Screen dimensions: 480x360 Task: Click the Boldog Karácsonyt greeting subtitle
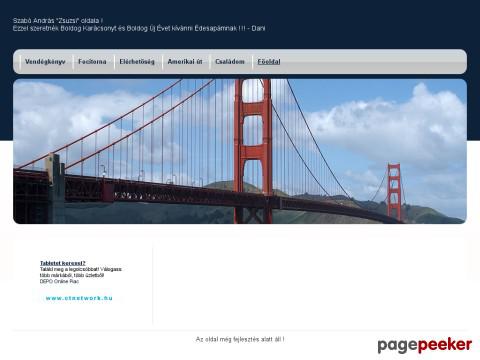139,28
